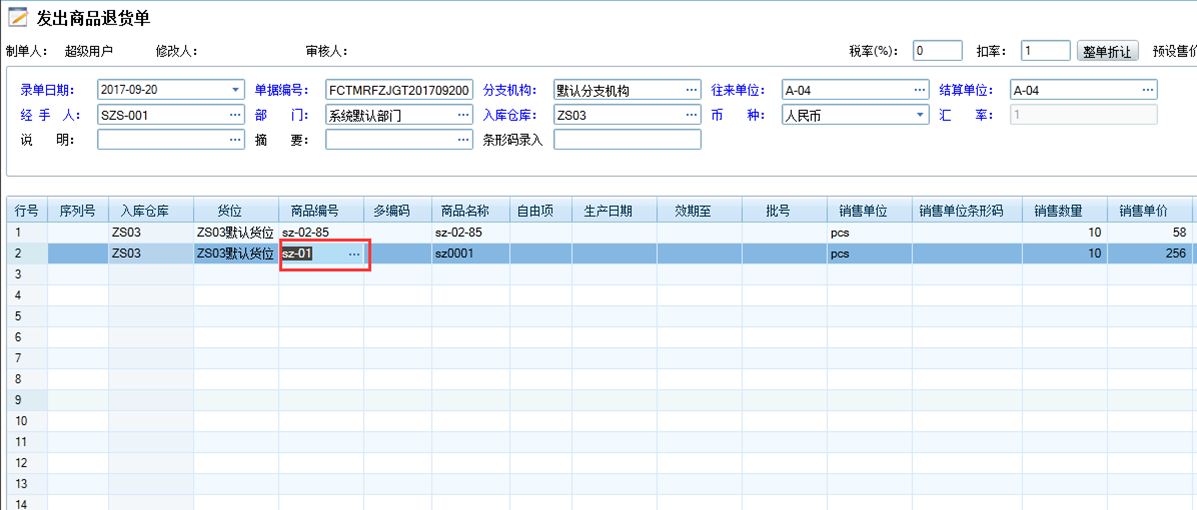Click ZS03默认货位 cell in row 1
1197x510 pixels.
[x=236, y=233]
